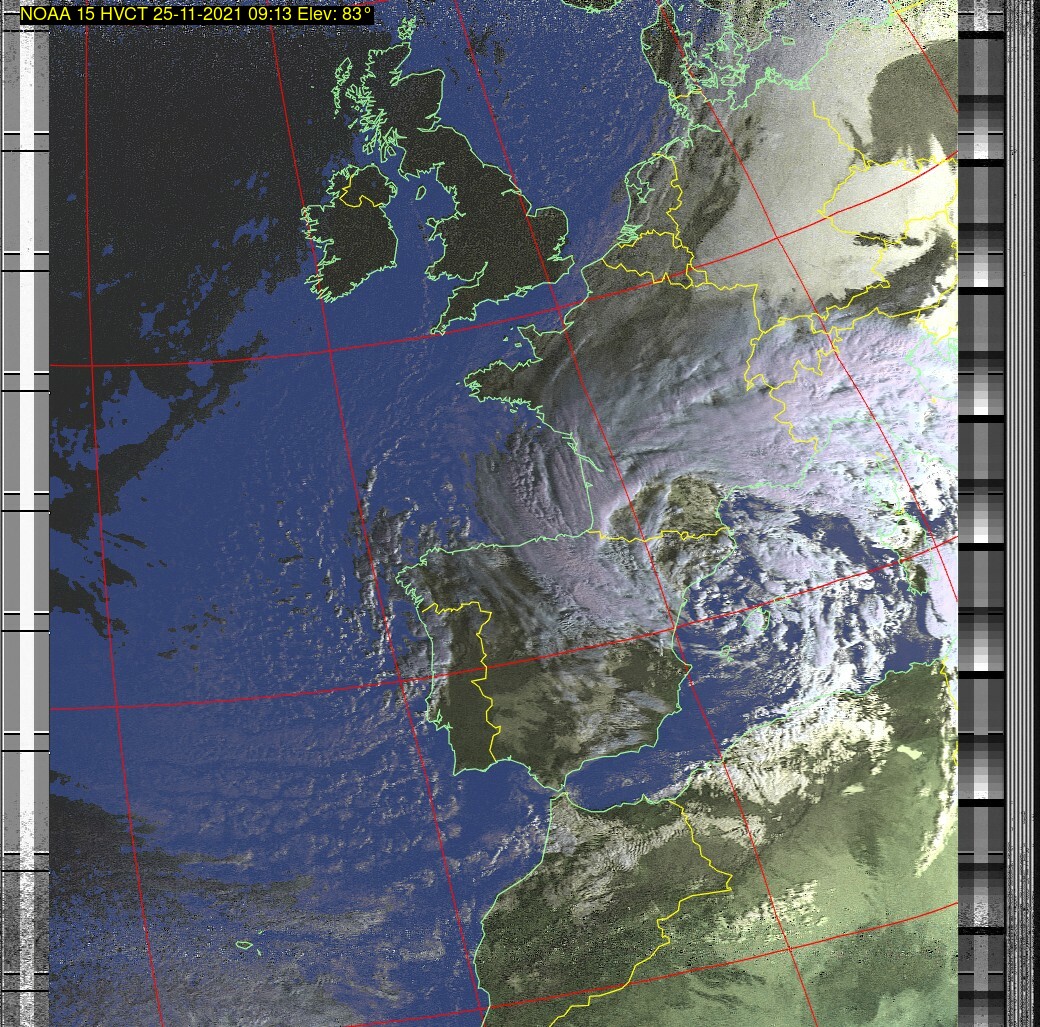Click the small Madeira island outline
Viewport: 1040px width, 1027px height.
(243, 944)
